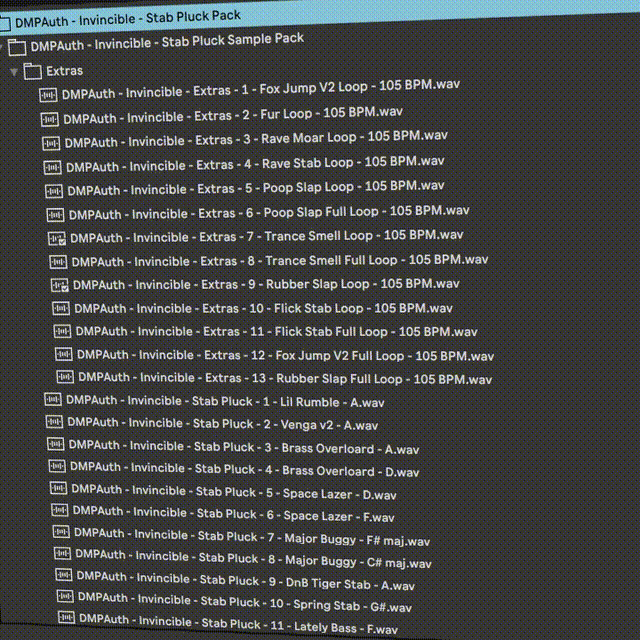Select Flick Stab Loop 105 BPM file
Image resolution: width=640 pixels, height=640 pixels.
point(263,308)
